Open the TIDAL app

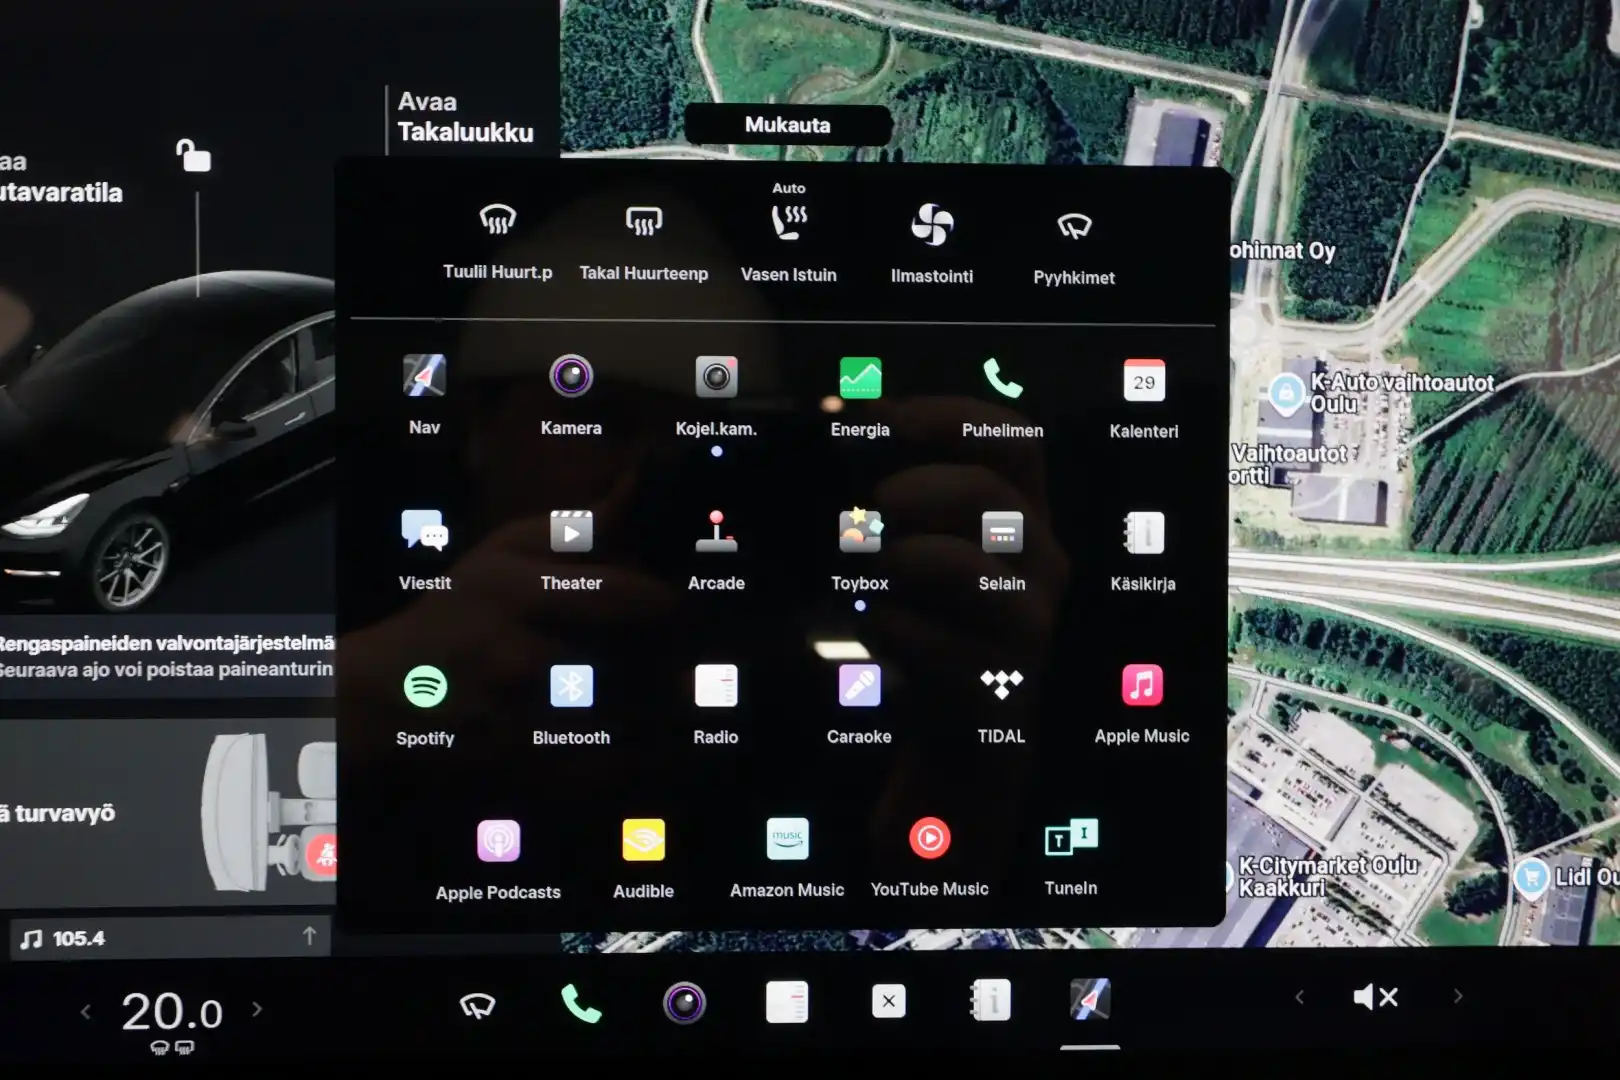click(x=1001, y=685)
